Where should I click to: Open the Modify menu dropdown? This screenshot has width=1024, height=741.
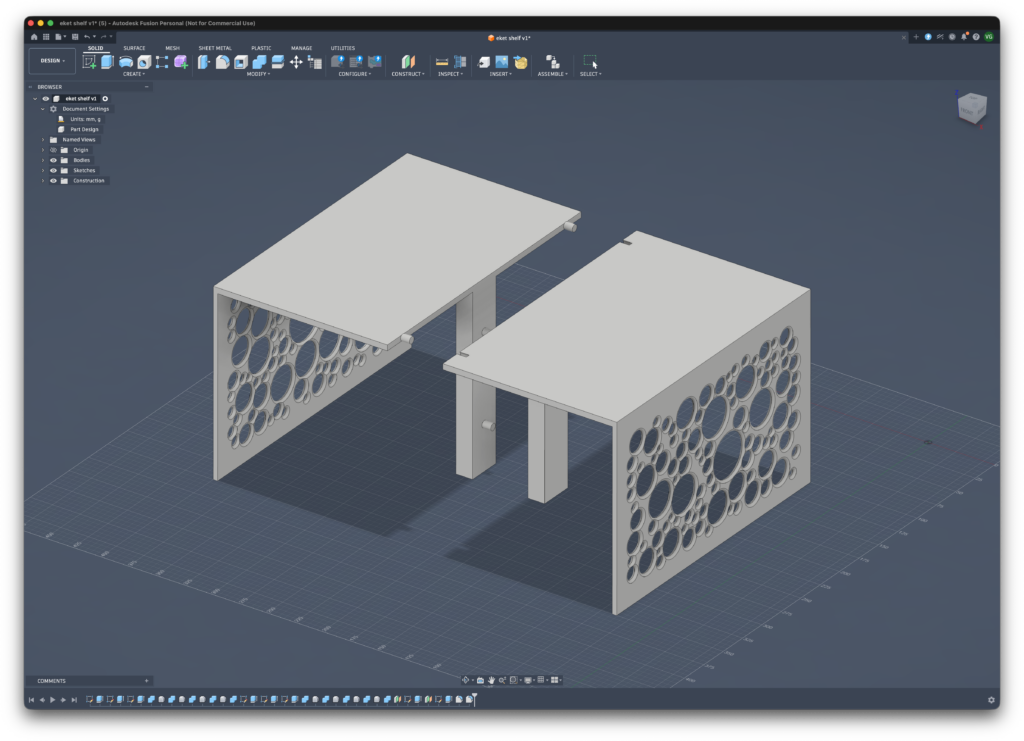(x=258, y=74)
